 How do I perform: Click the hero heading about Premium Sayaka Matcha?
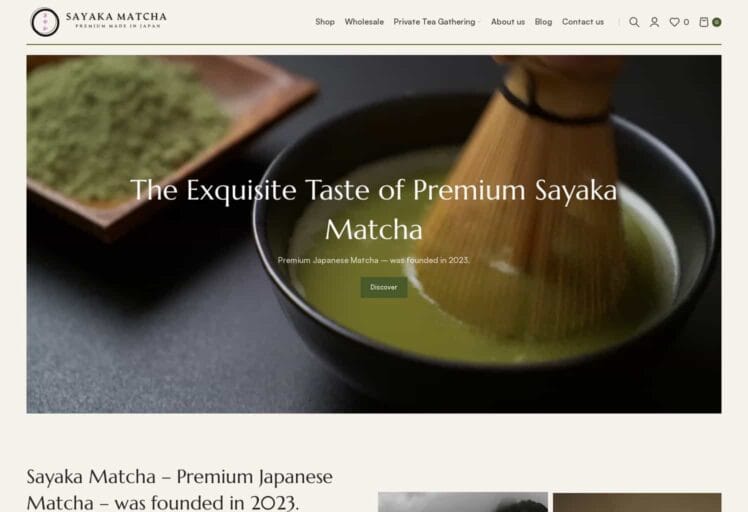click(x=374, y=210)
